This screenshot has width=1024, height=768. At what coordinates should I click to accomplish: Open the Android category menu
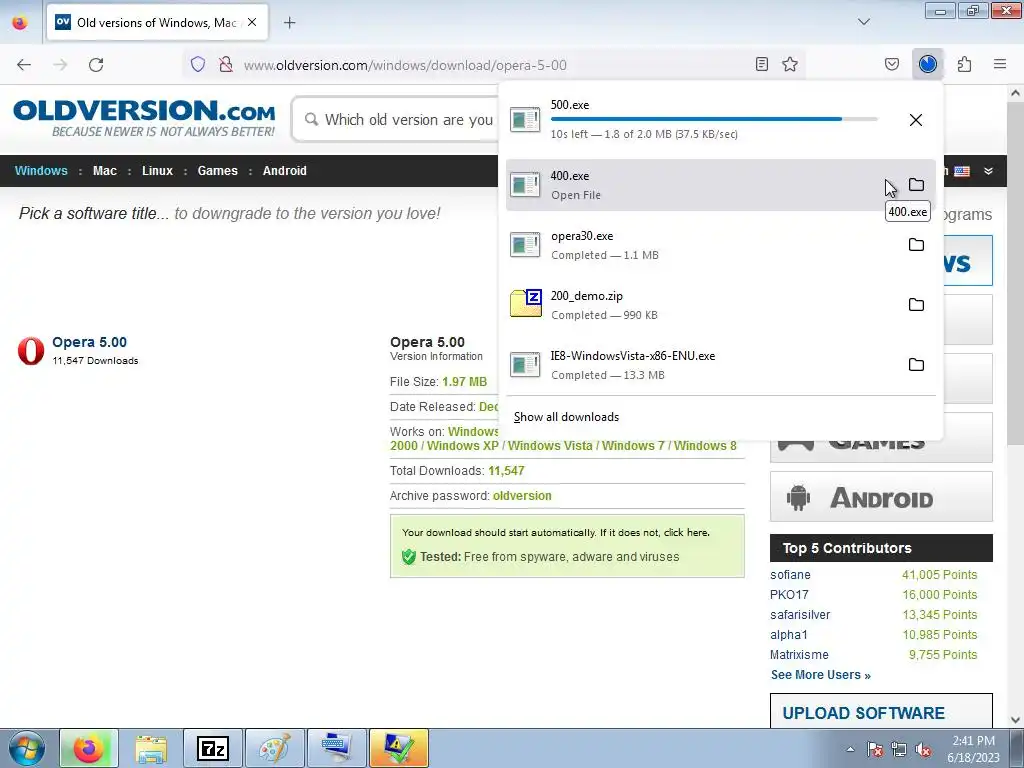(x=285, y=171)
